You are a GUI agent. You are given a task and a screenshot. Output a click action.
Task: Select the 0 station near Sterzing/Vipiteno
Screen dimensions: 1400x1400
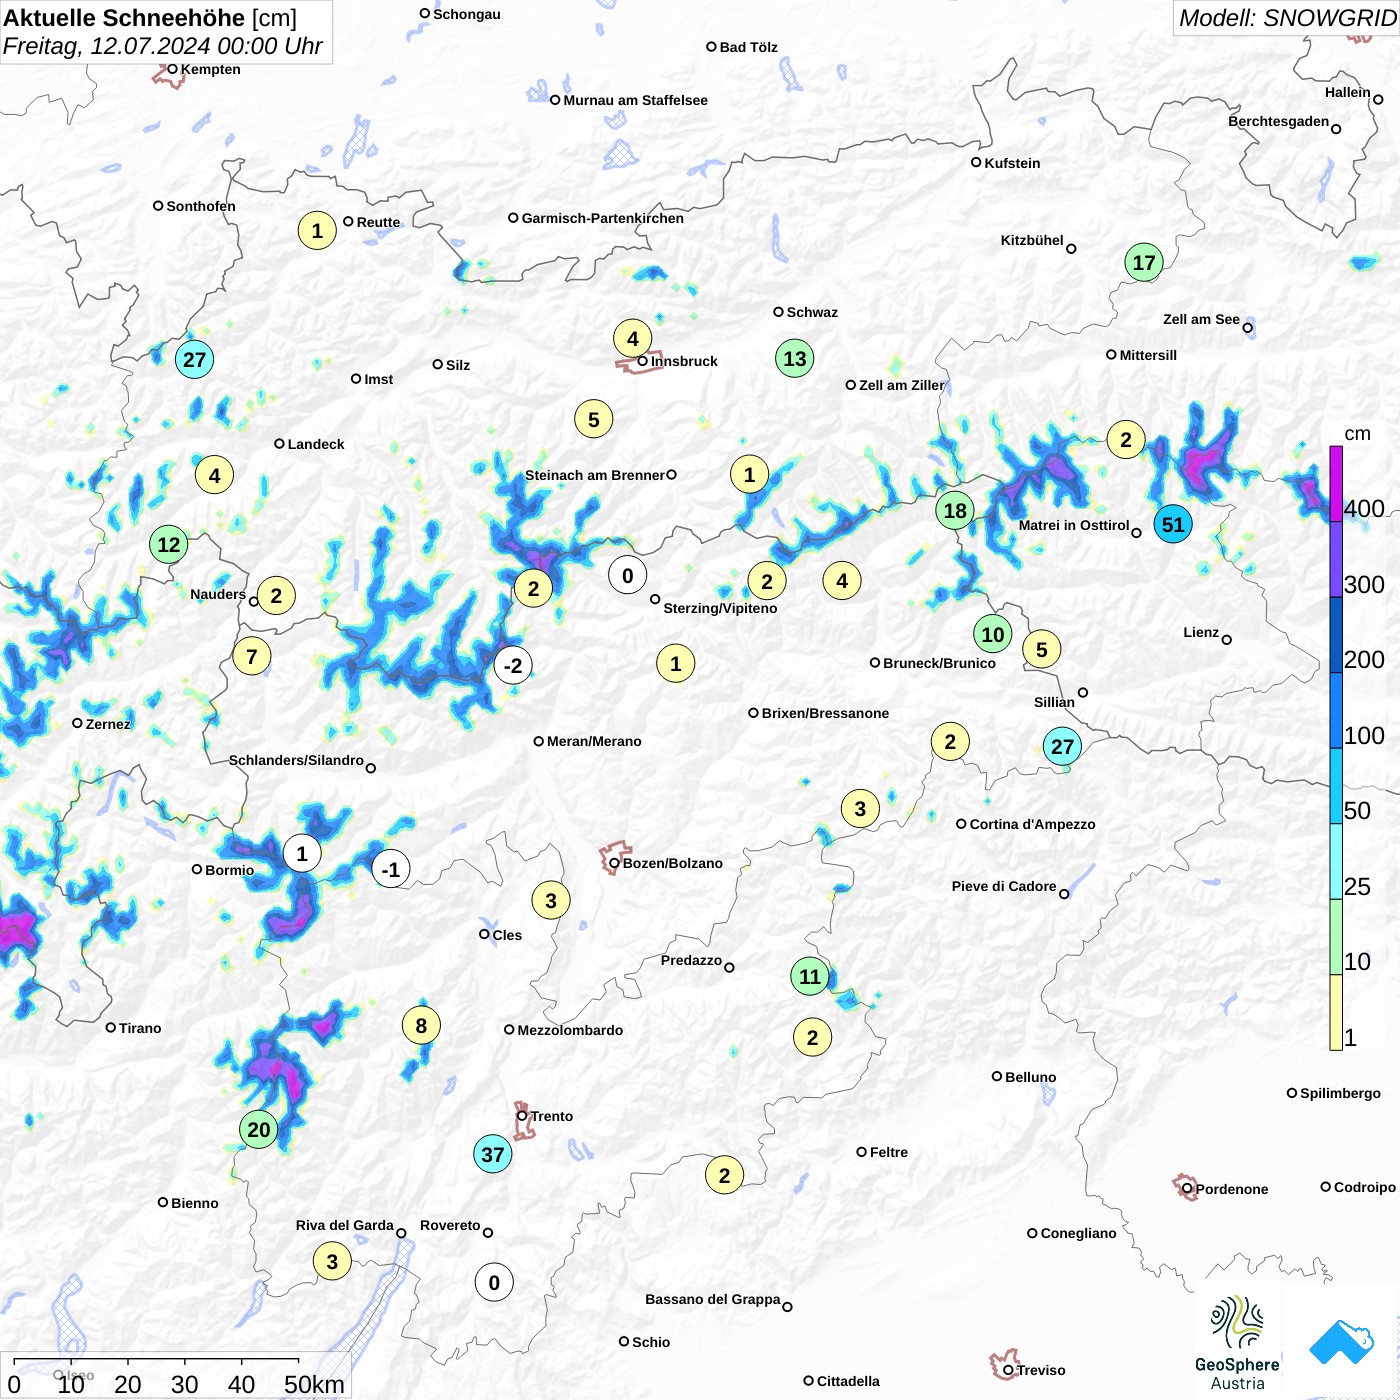(x=628, y=575)
